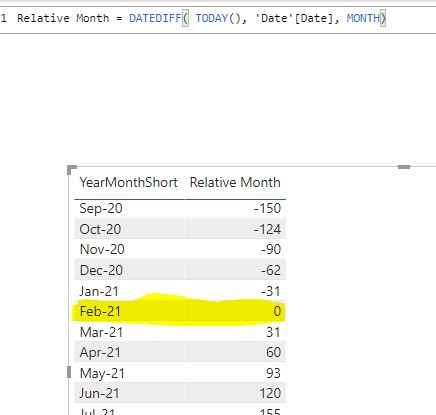Click the -90 value for Nov-20
The width and height of the screenshot is (436, 415).
pyautogui.click(x=271, y=249)
